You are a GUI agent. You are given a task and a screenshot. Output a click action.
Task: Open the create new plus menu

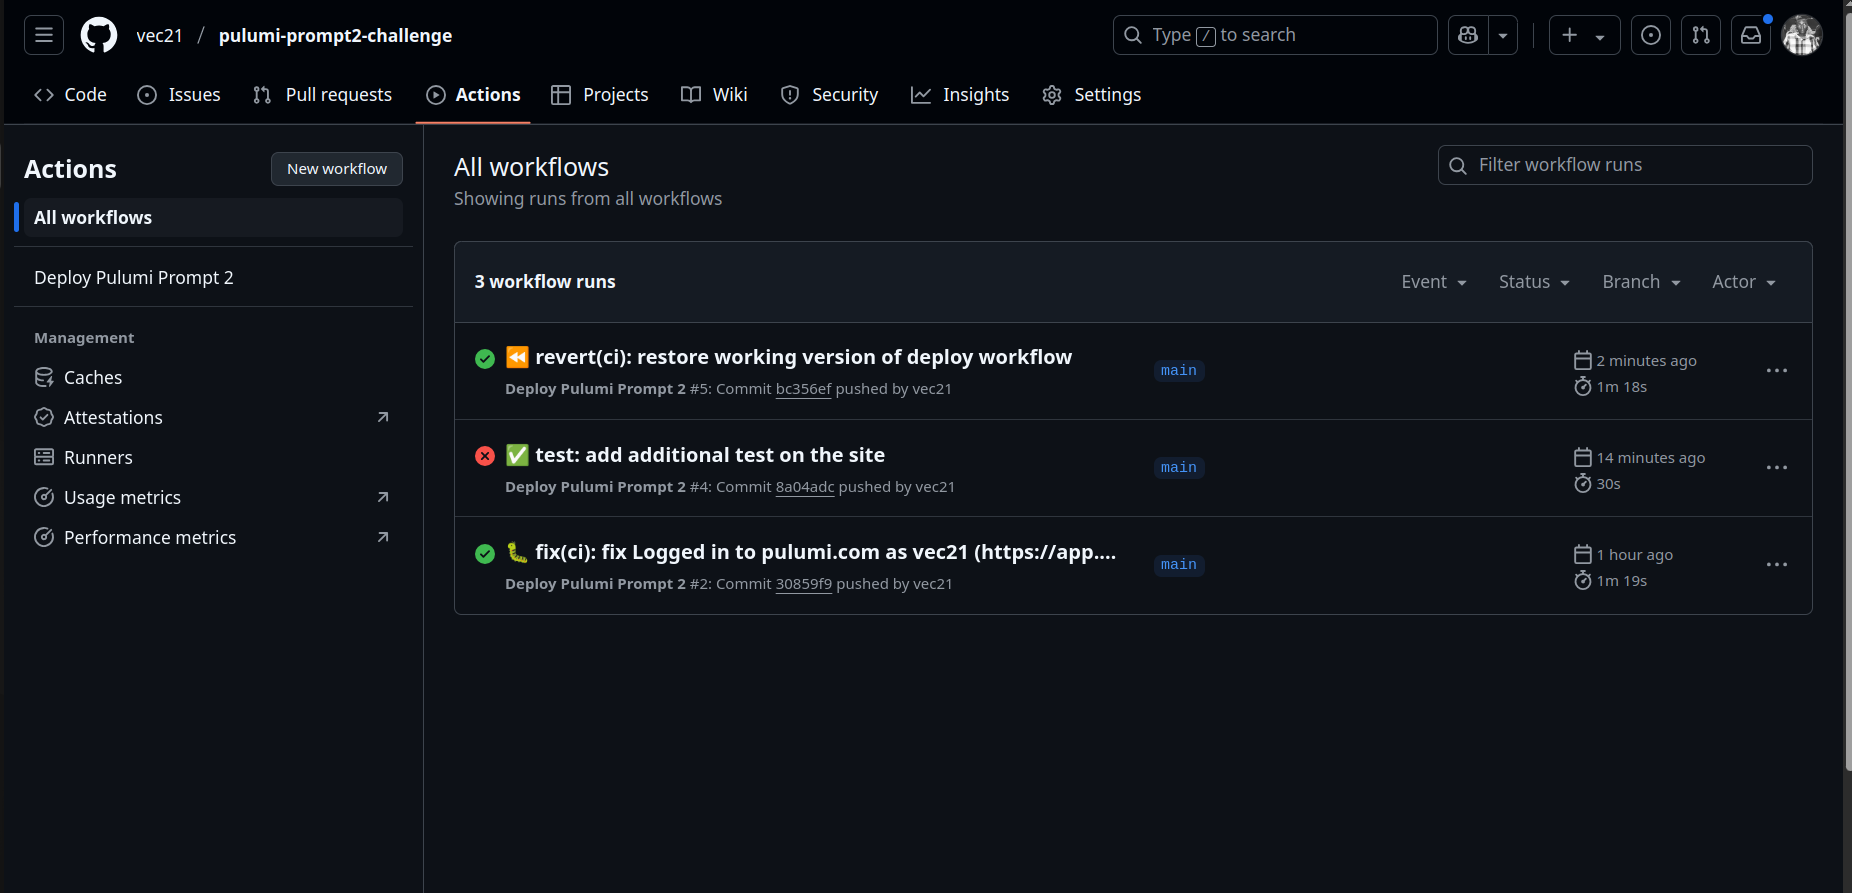click(1584, 35)
